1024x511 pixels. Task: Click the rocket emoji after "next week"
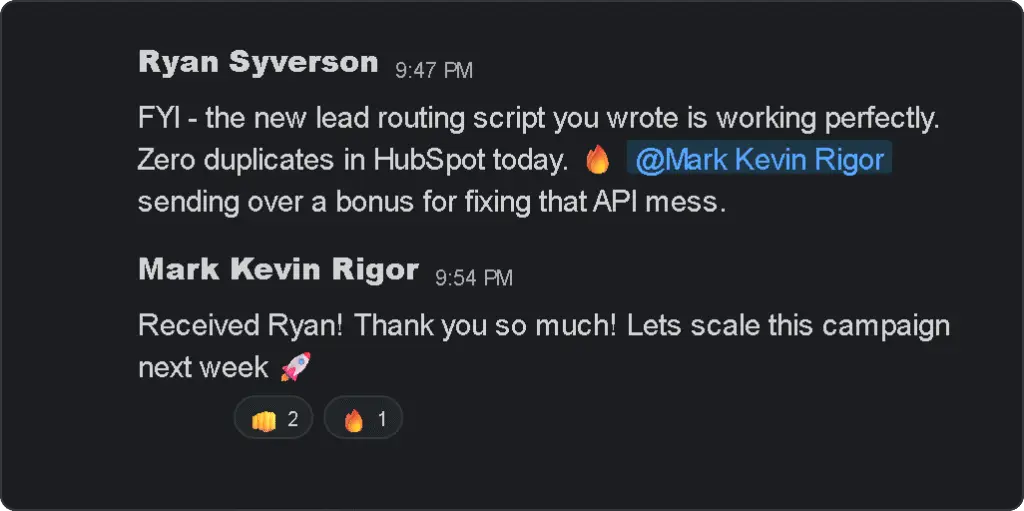pos(294,366)
